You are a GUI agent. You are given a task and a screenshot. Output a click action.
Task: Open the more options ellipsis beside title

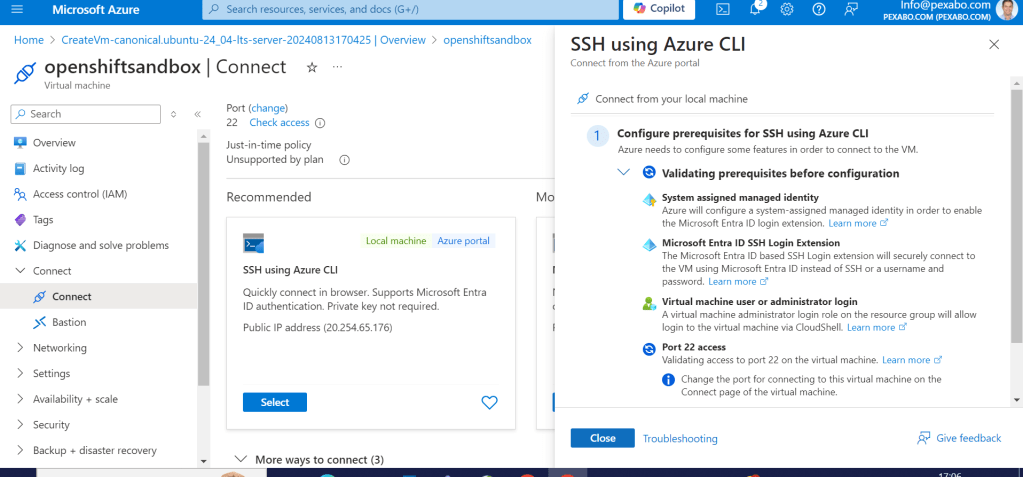[337, 67]
